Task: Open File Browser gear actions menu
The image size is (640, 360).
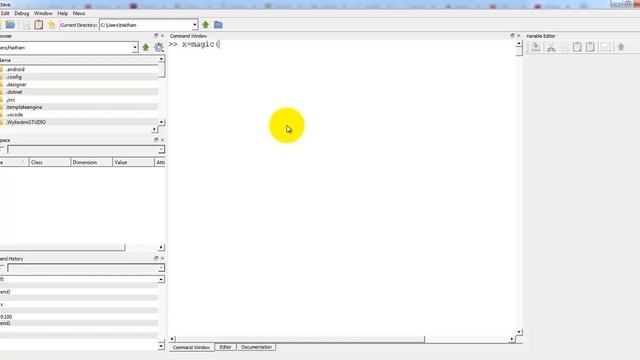Action: (159, 47)
